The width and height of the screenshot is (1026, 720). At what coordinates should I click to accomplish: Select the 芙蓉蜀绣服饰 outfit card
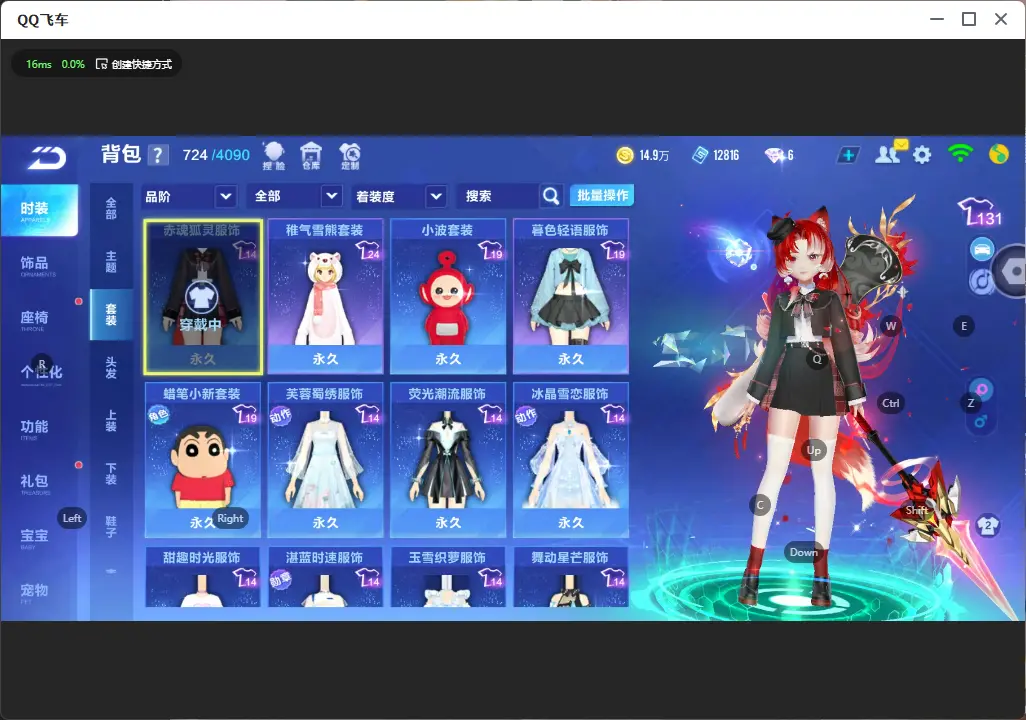tap(325, 460)
